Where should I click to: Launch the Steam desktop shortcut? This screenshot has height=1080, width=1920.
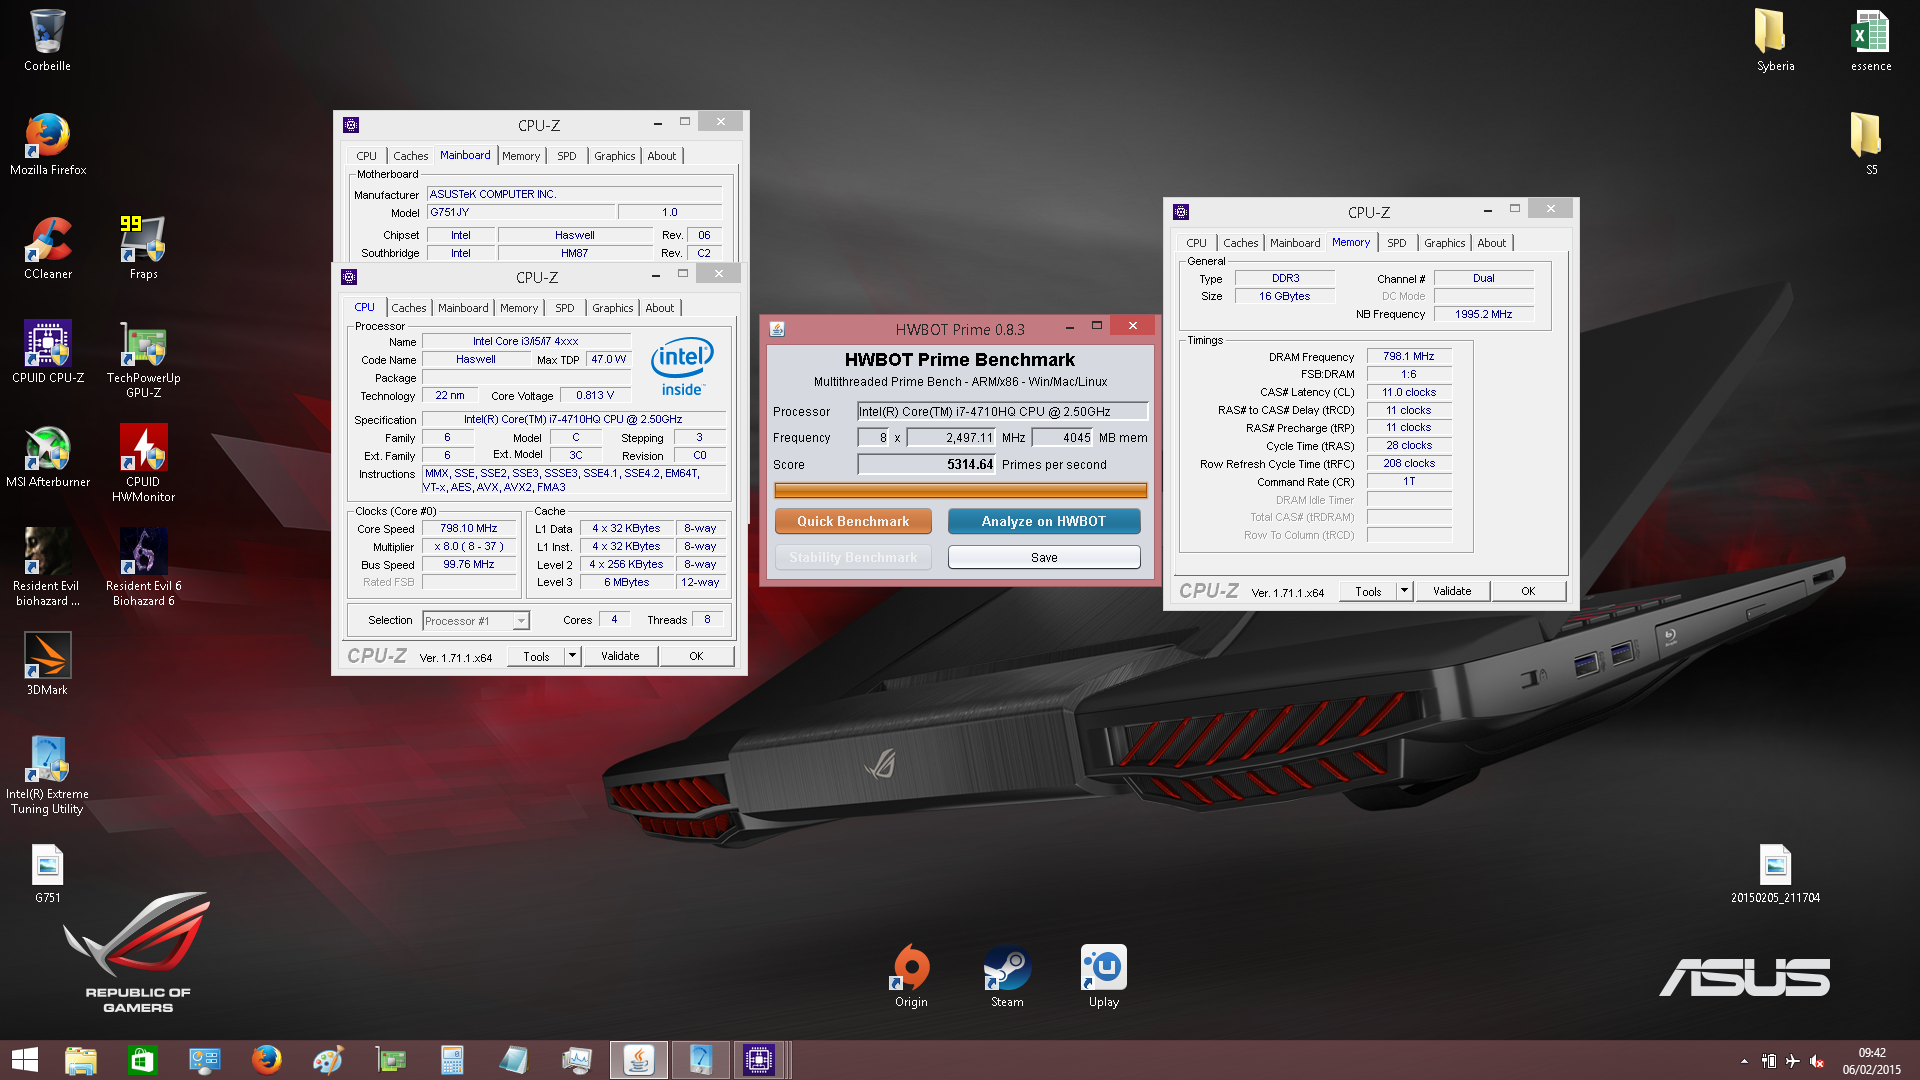[1007, 976]
